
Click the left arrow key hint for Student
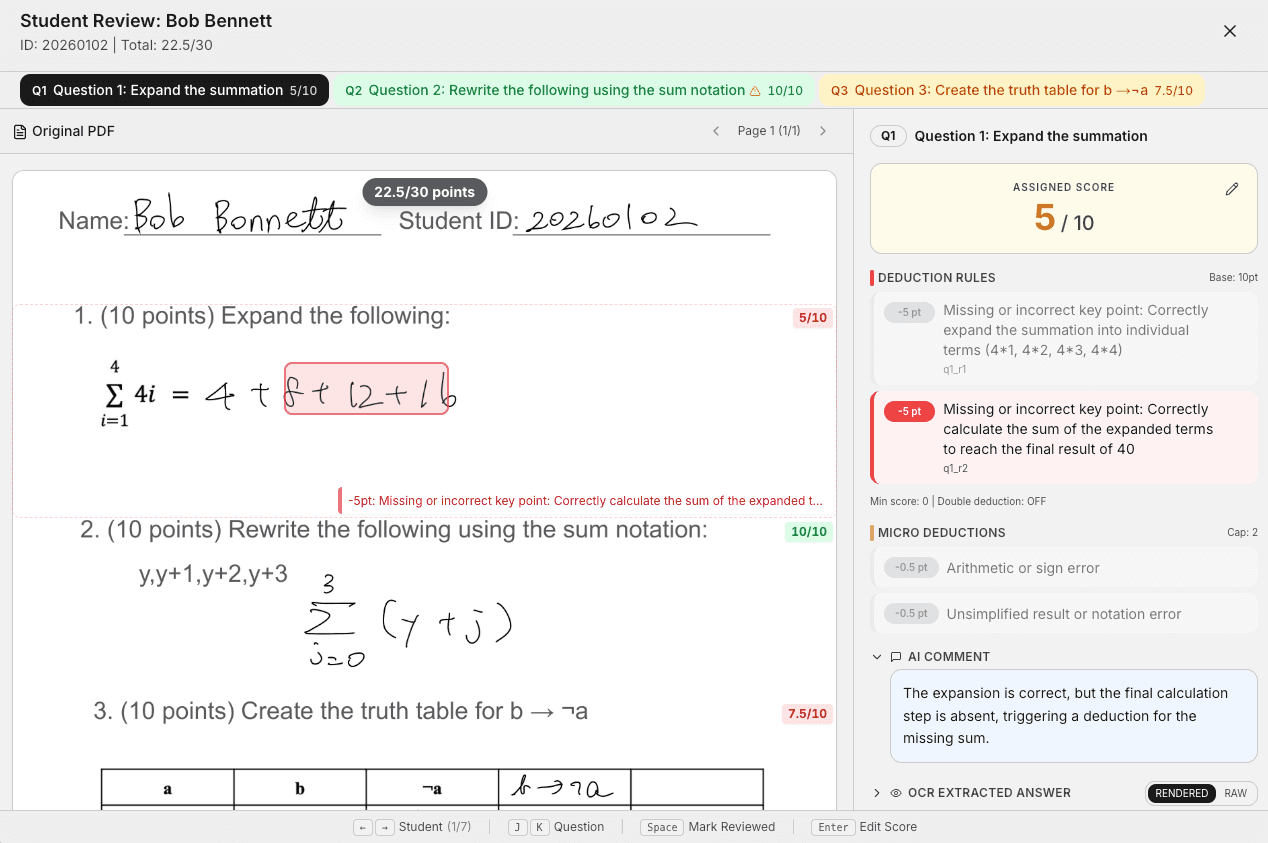(x=363, y=827)
